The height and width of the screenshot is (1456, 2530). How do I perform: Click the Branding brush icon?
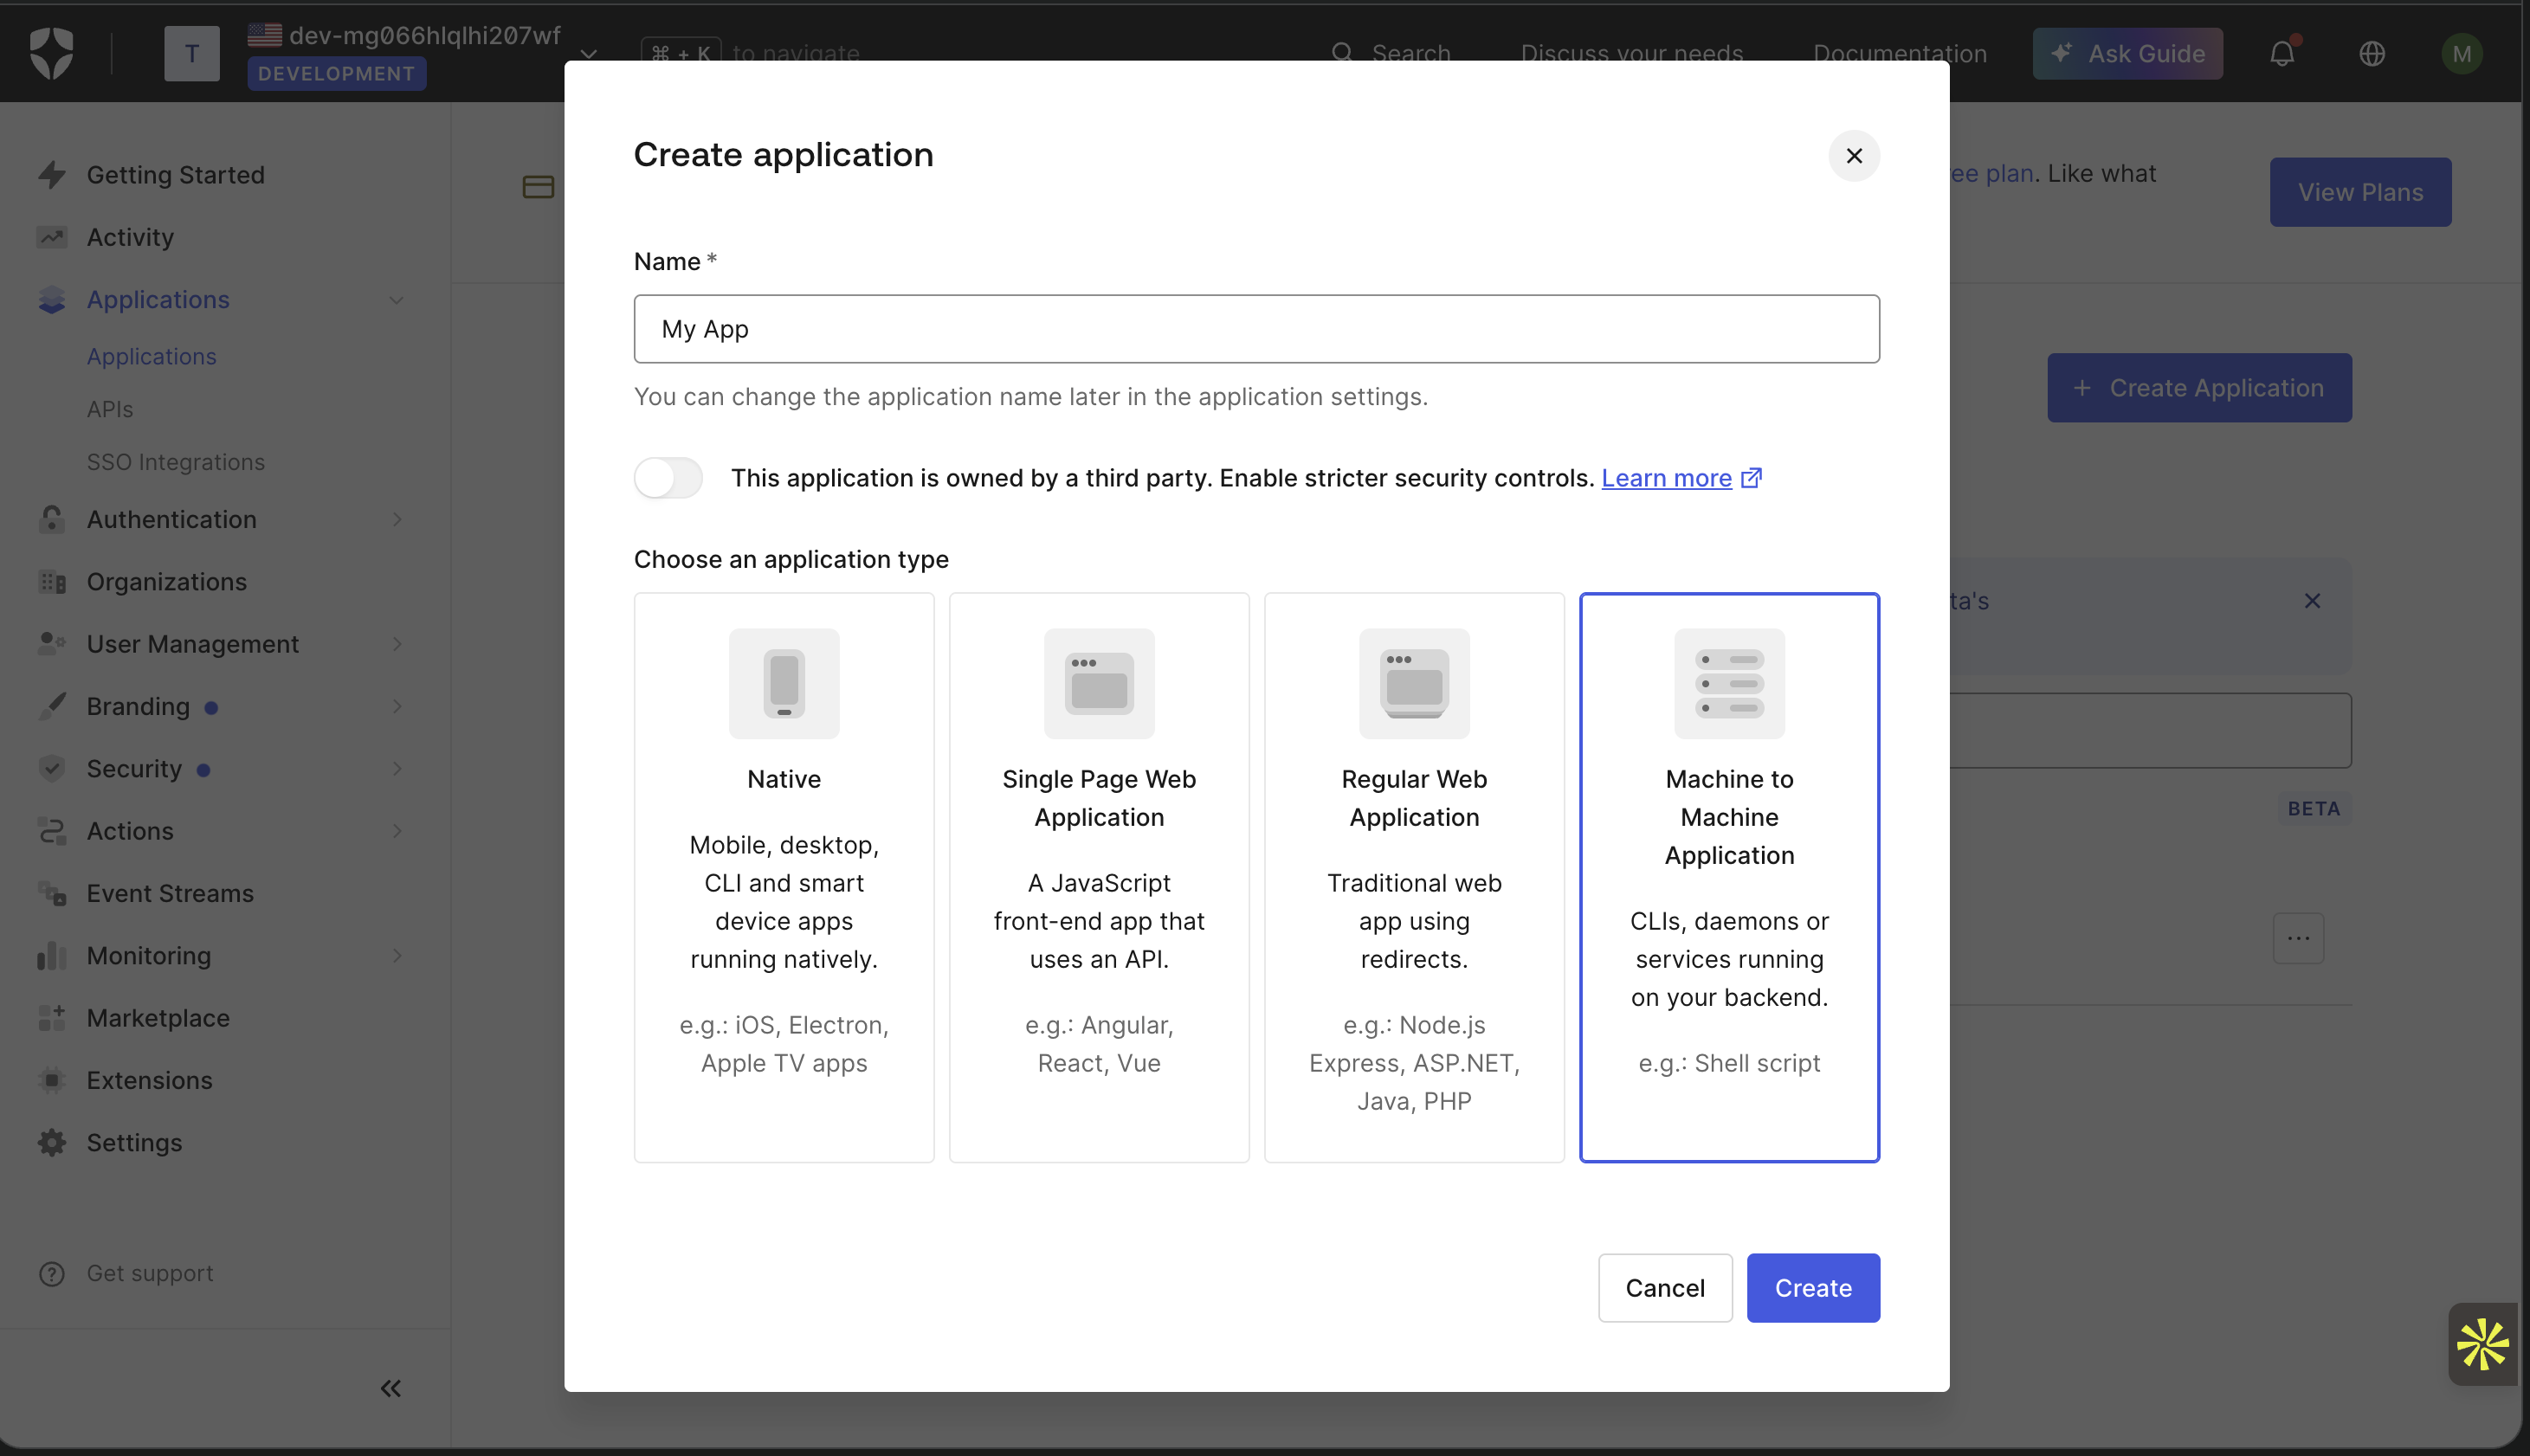pos(52,706)
